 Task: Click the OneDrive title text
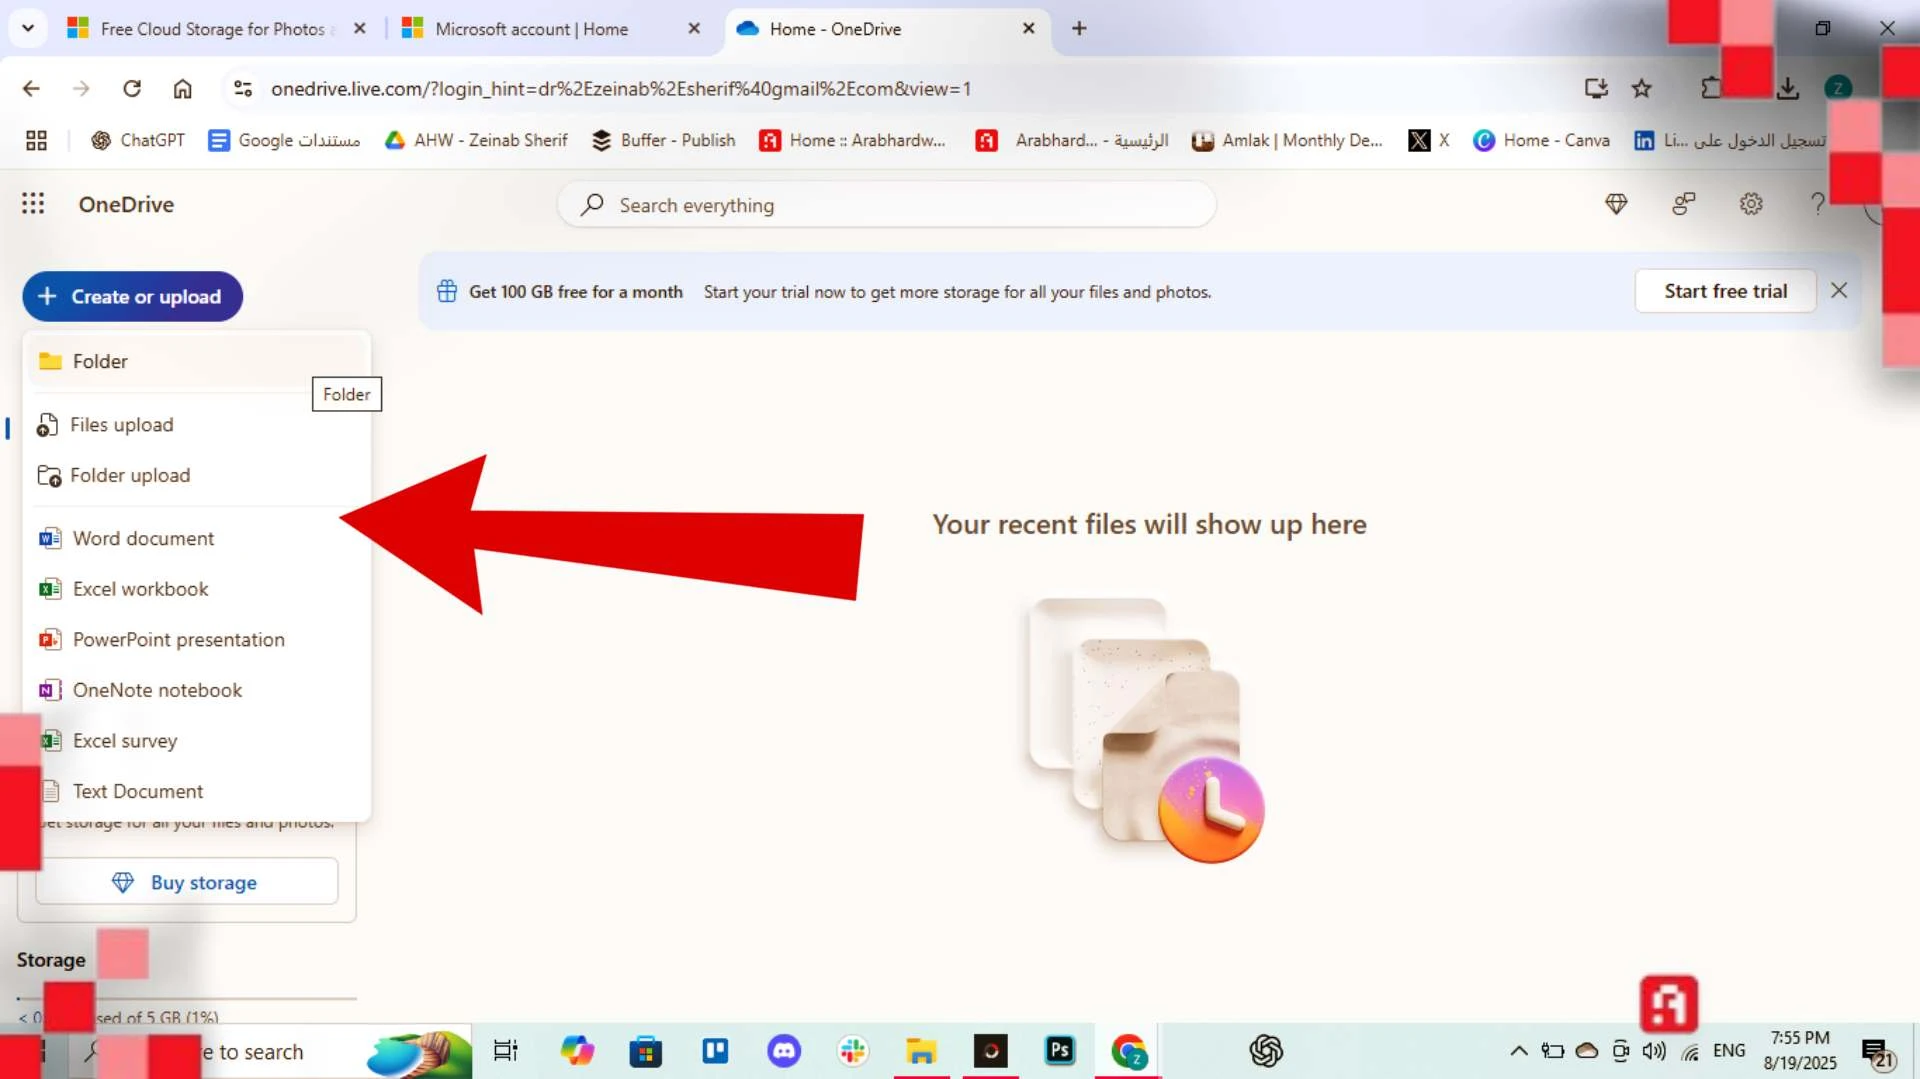tap(126, 204)
